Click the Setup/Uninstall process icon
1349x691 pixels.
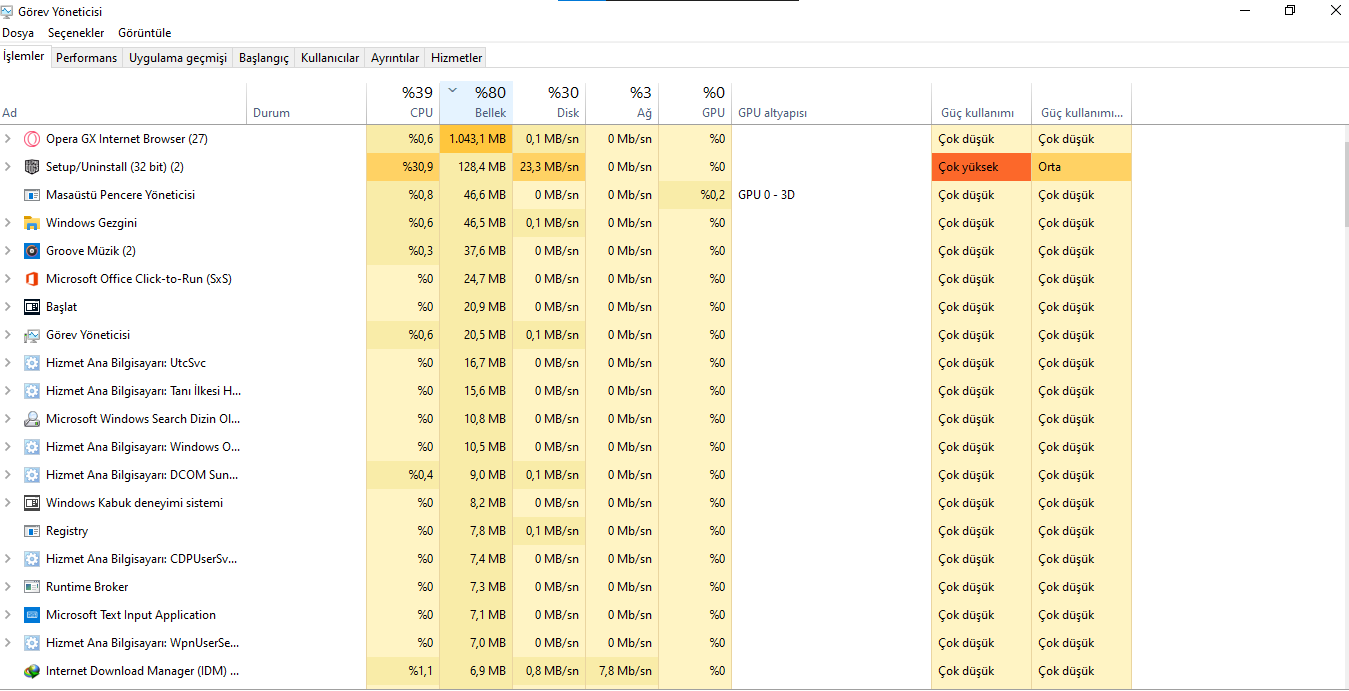click(32, 167)
